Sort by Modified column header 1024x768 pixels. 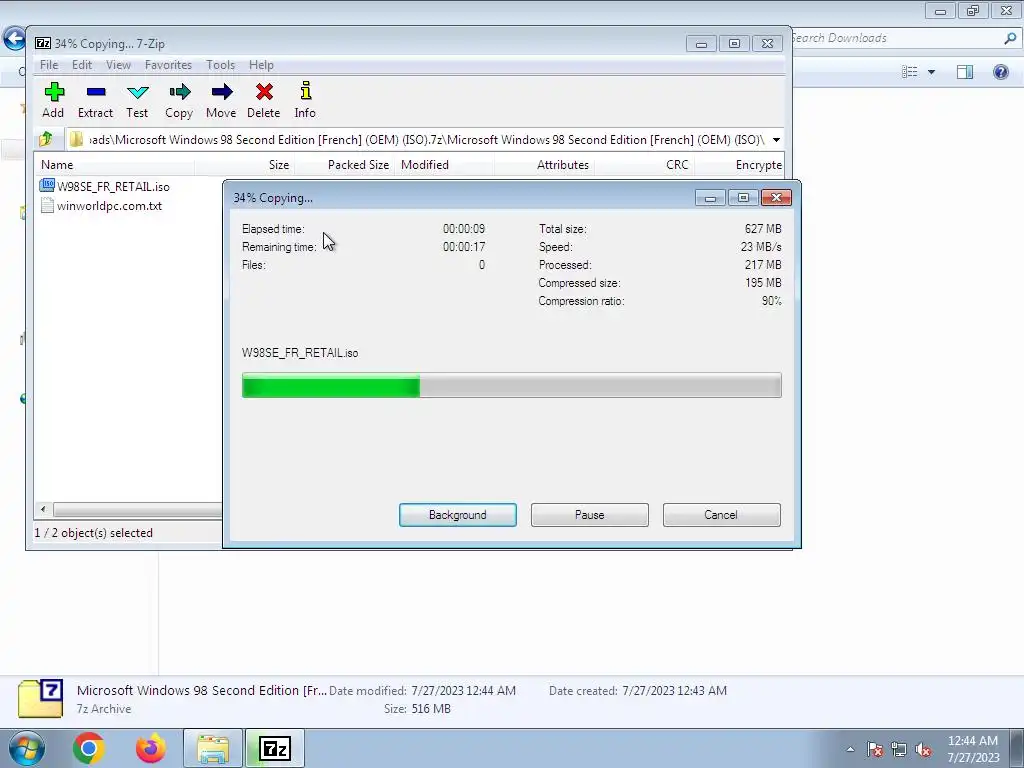tap(445, 165)
